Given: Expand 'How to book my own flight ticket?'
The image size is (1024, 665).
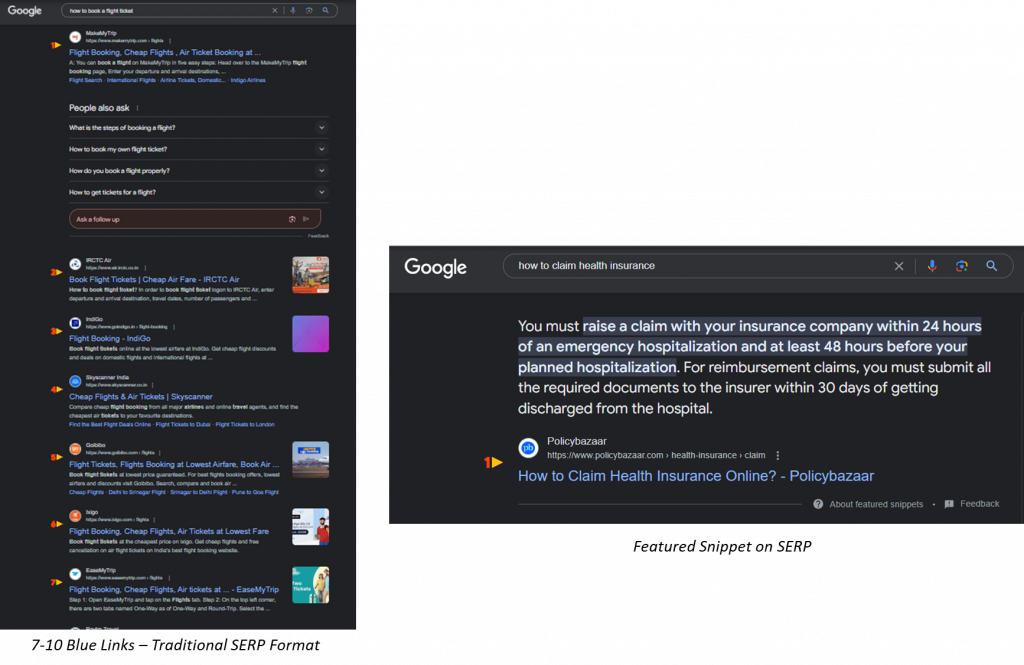Looking at the screenshot, I should [x=199, y=150].
